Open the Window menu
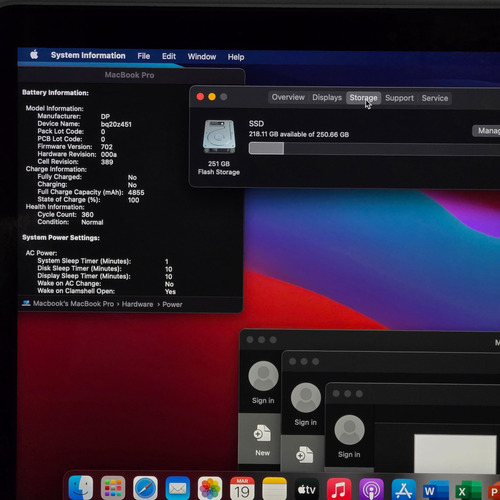Screen dimensions: 500x500 point(202,57)
